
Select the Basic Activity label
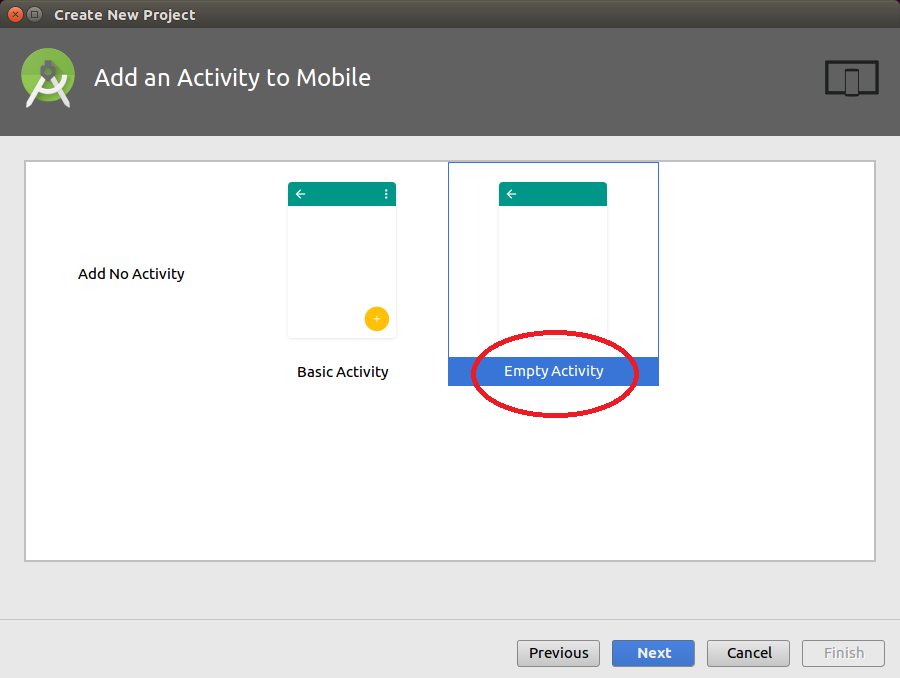pos(343,372)
